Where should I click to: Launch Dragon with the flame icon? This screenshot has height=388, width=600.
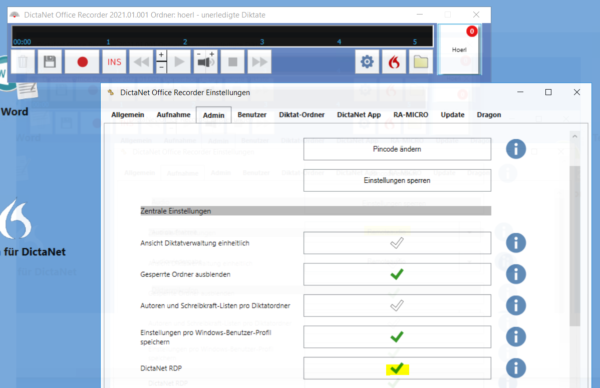(394, 62)
